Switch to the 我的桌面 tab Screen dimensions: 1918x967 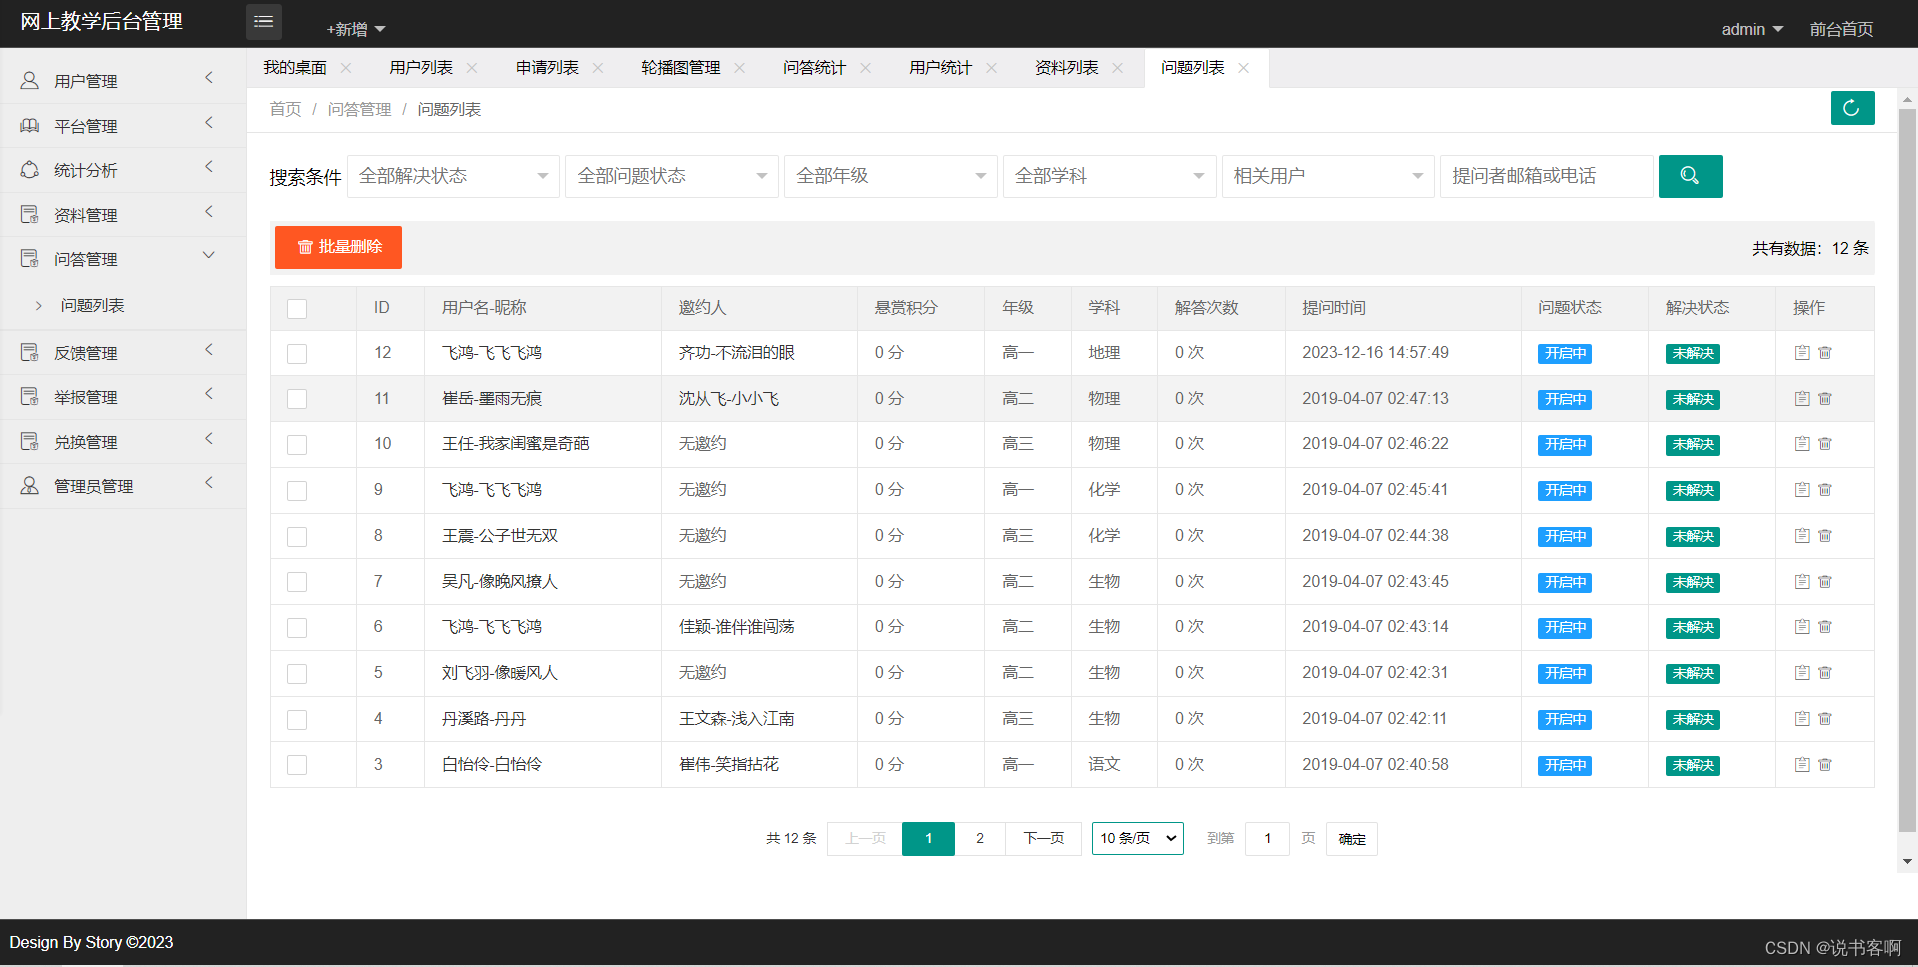pyautogui.click(x=295, y=68)
